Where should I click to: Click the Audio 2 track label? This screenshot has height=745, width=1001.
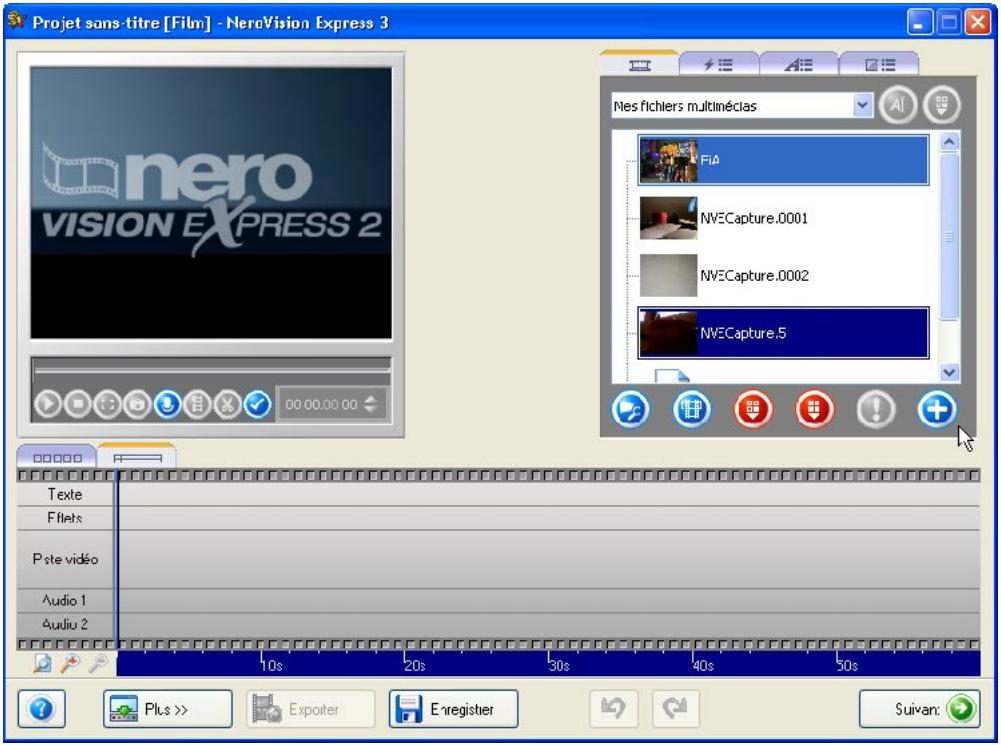[x=64, y=624]
